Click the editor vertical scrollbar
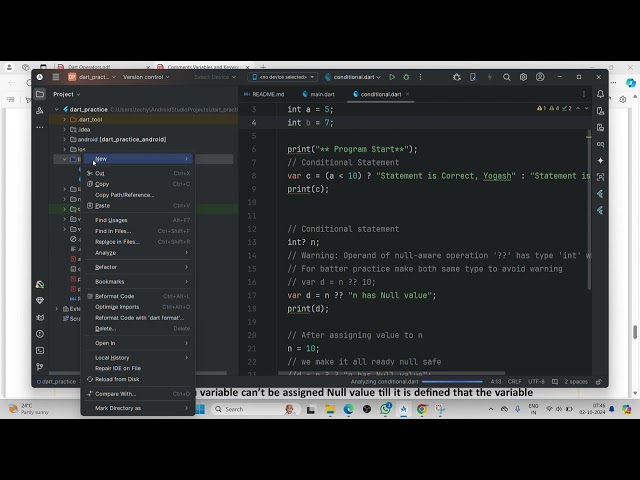640x480 pixels. pos(589,209)
